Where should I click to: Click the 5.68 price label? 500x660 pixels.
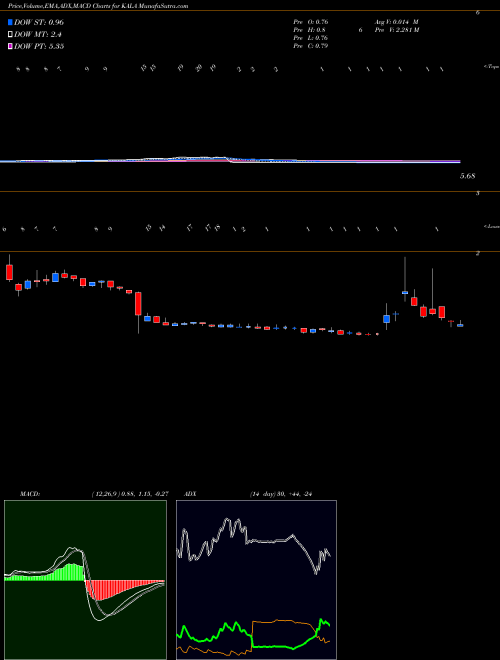468,176
